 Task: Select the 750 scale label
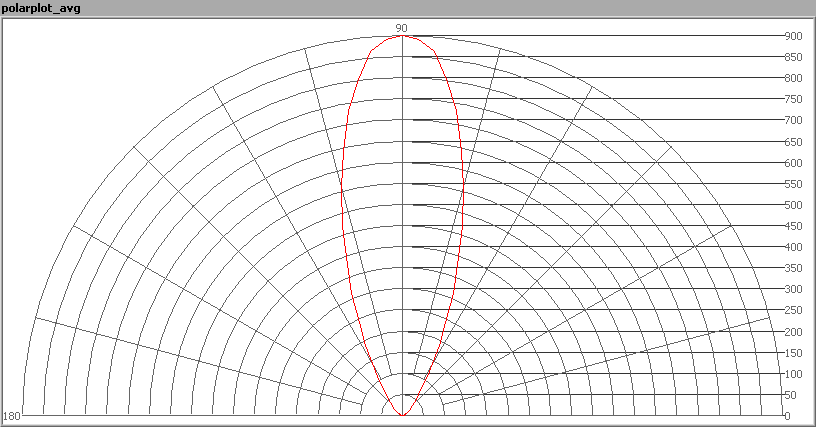point(793,99)
